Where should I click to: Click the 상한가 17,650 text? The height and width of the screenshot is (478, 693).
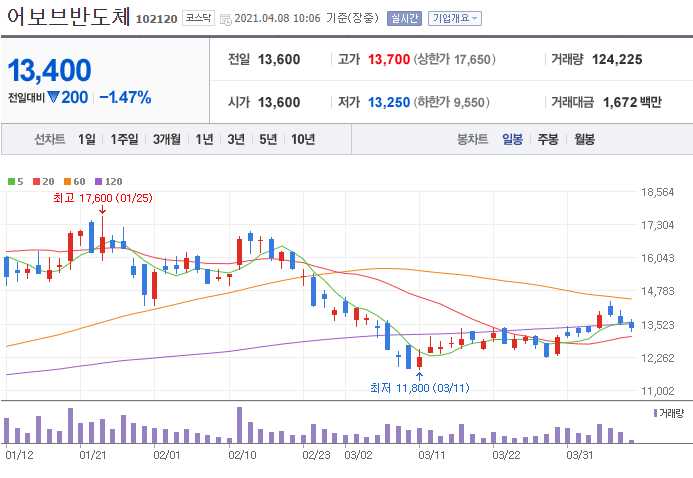455,59
